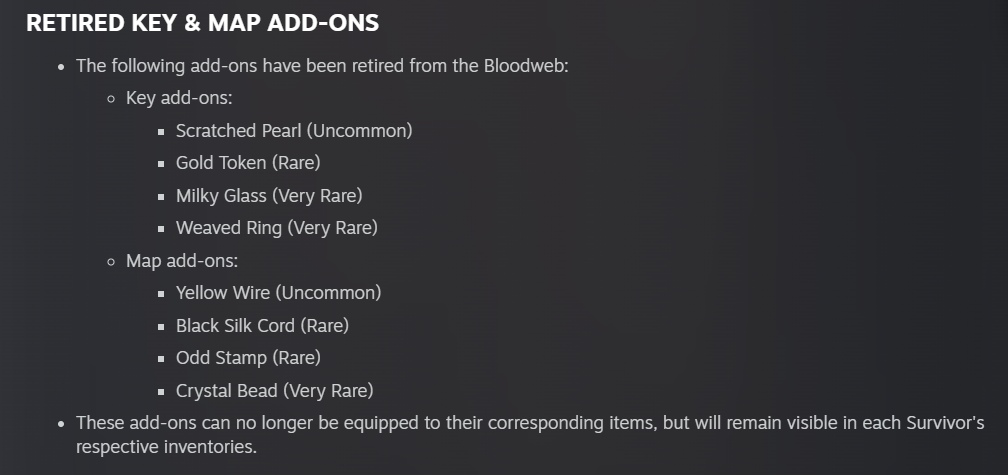Click the square bullet before Scratched Pearl
1008x475 pixels.
tap(161, 131)
